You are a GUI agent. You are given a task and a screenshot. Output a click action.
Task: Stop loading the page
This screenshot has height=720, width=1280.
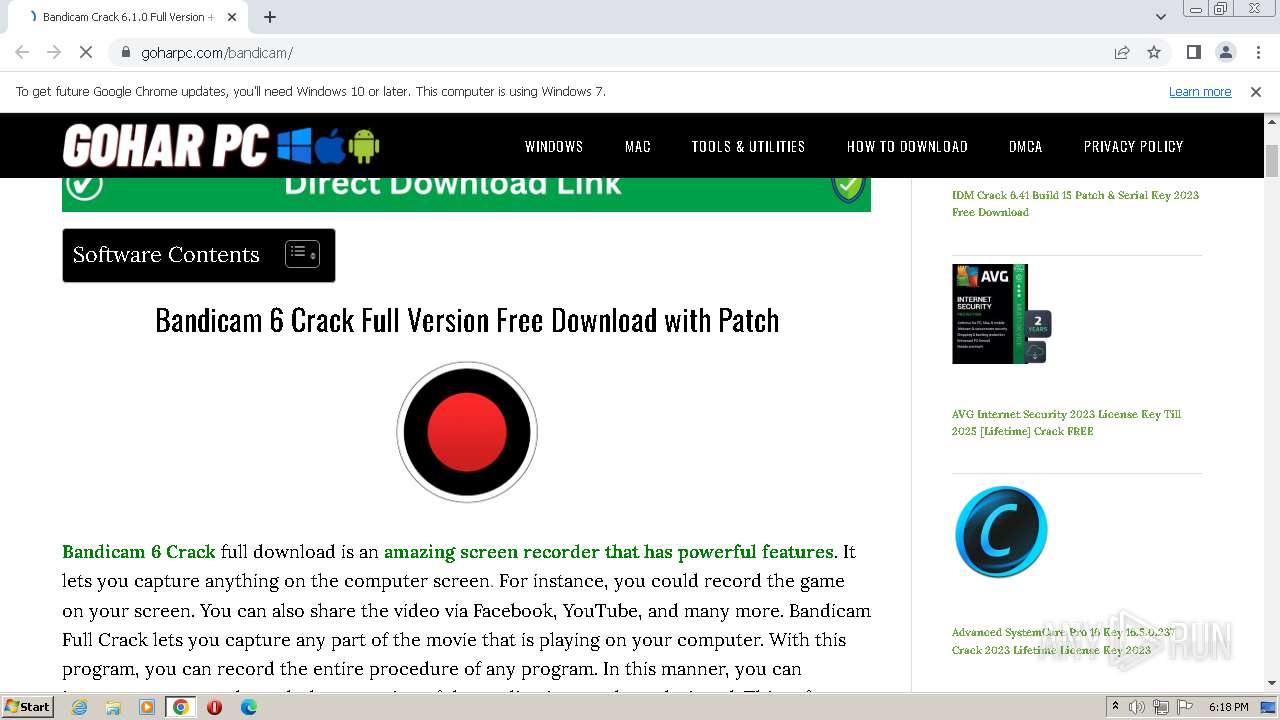coord(86,52)
